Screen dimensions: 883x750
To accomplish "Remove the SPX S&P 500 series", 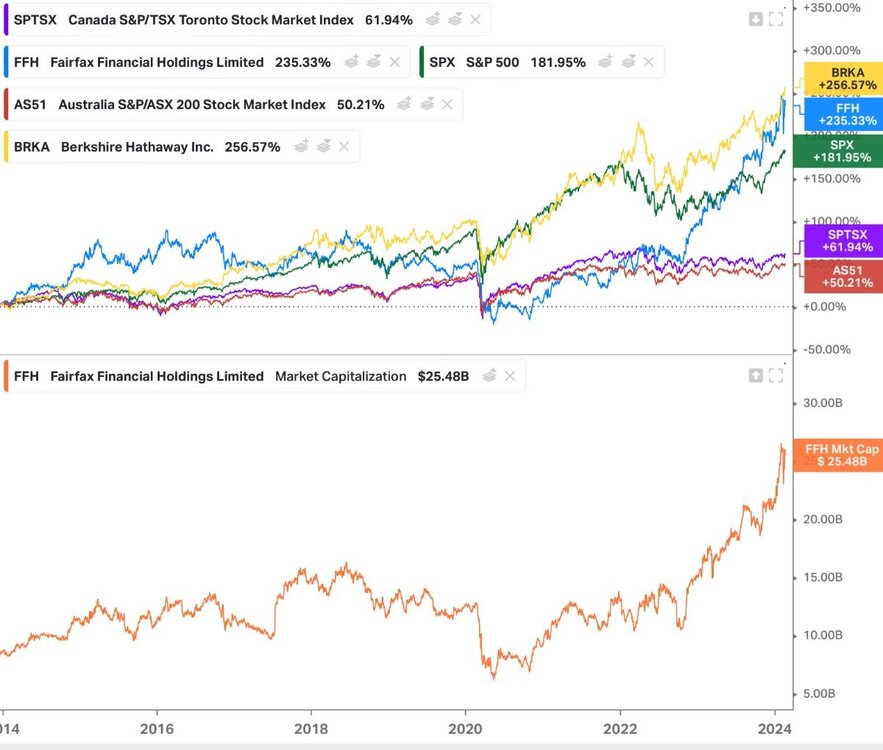I will (649, 62).
